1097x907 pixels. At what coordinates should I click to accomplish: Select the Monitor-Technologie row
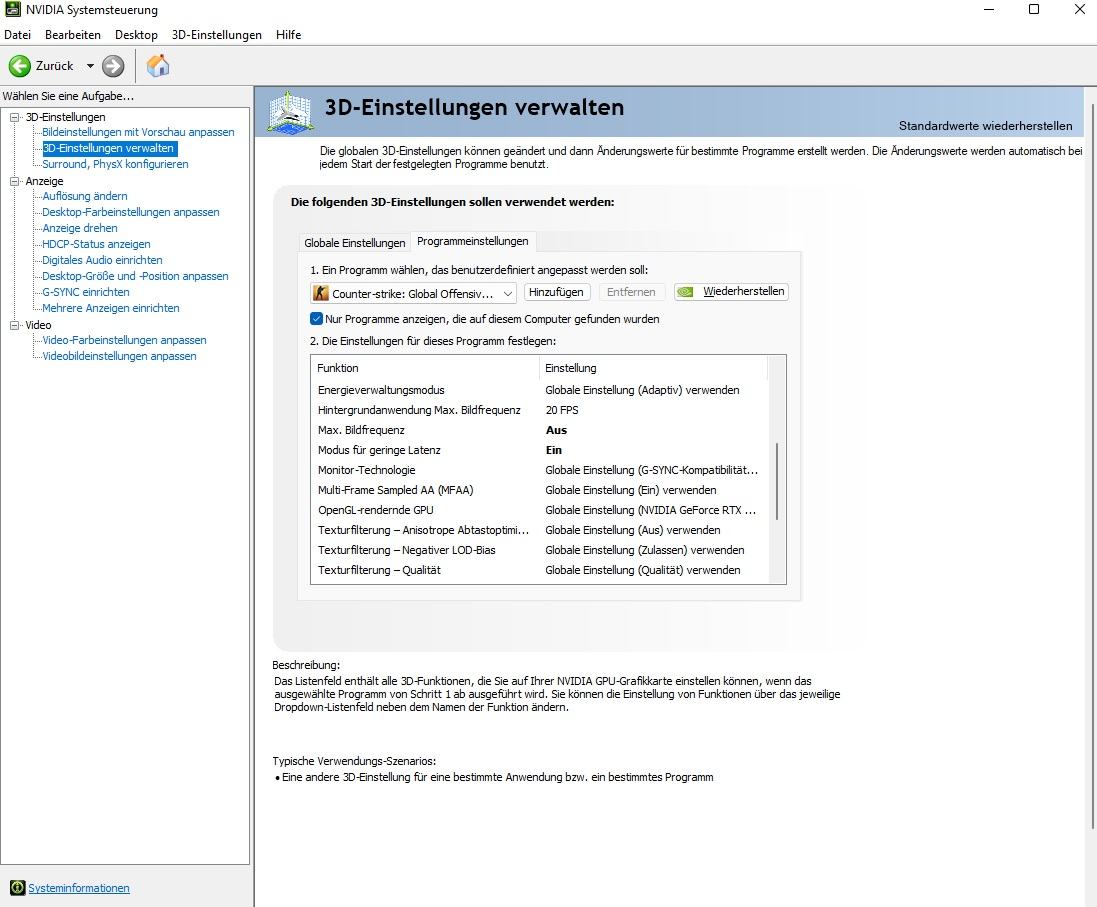539,470
